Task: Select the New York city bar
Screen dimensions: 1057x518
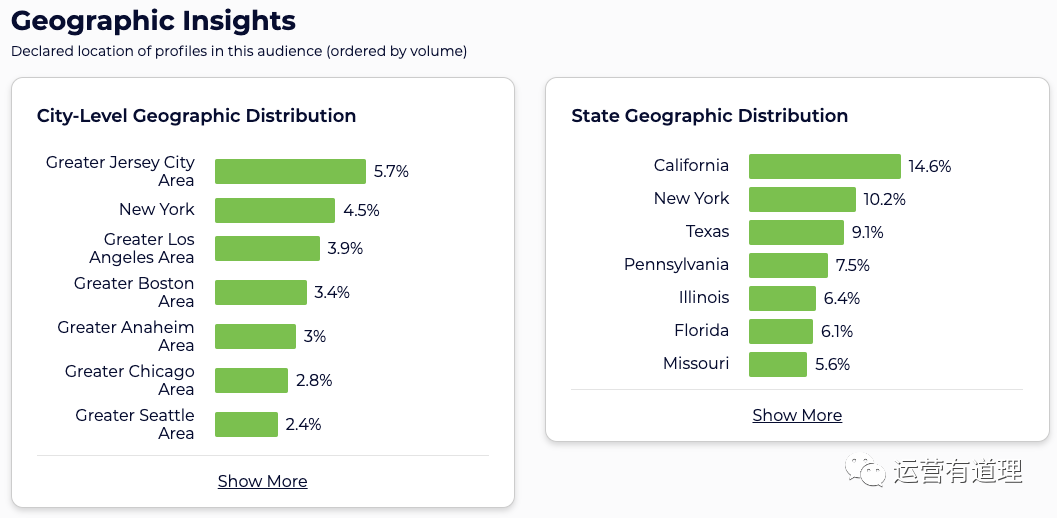Action: click(x=275, y=210)
